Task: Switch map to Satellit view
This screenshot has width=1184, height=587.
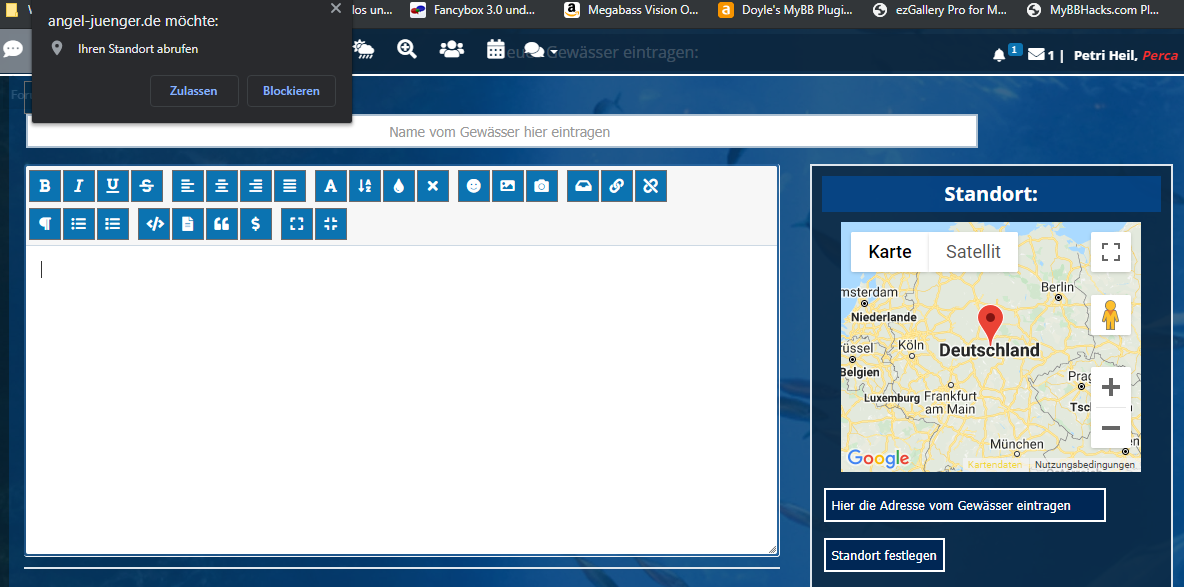Action: point(973,252)
